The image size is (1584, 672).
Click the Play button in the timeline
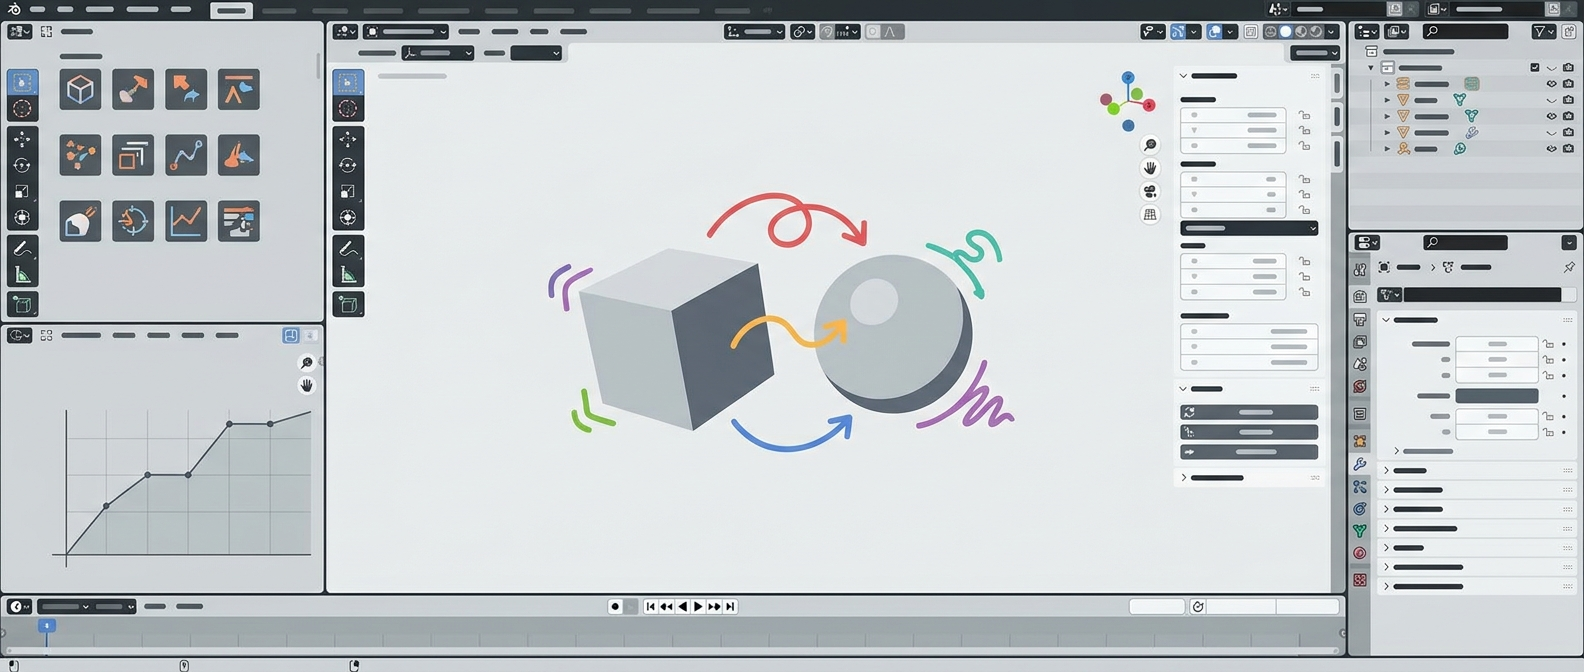point(698,607)
